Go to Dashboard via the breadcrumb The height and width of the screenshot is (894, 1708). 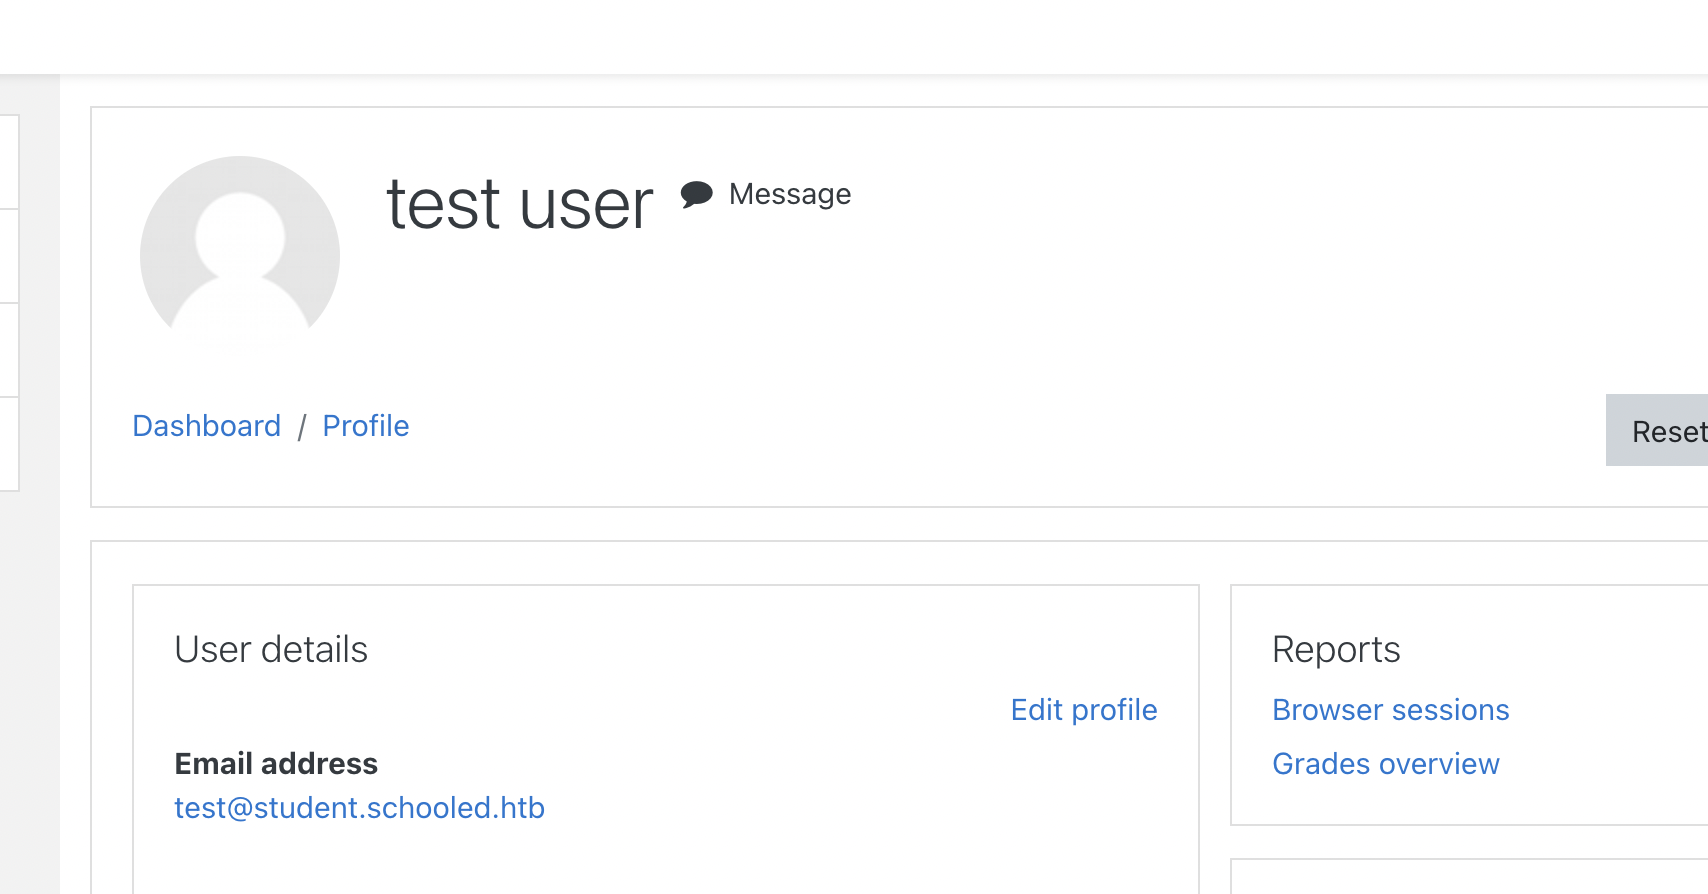pyautogui.click(x=206, y=426)
